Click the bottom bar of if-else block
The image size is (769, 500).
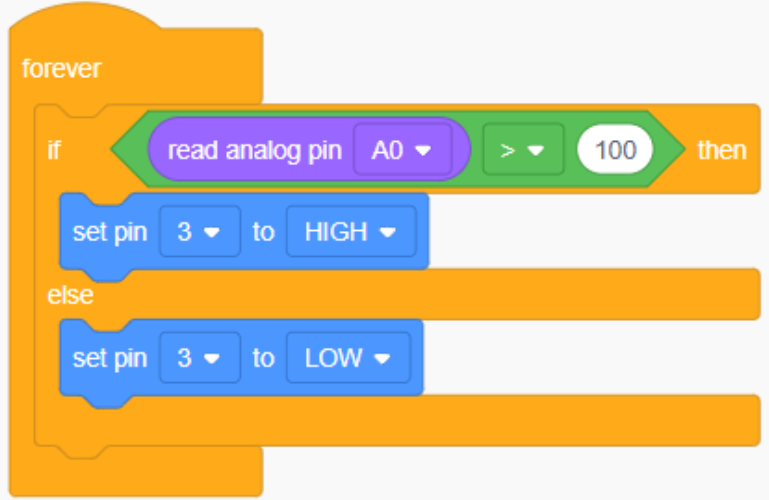coord(400,420)
